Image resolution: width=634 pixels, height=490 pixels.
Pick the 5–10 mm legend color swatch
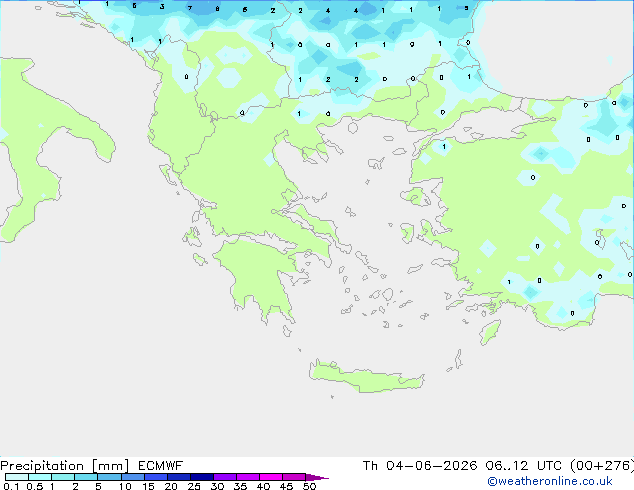(109, 477)
